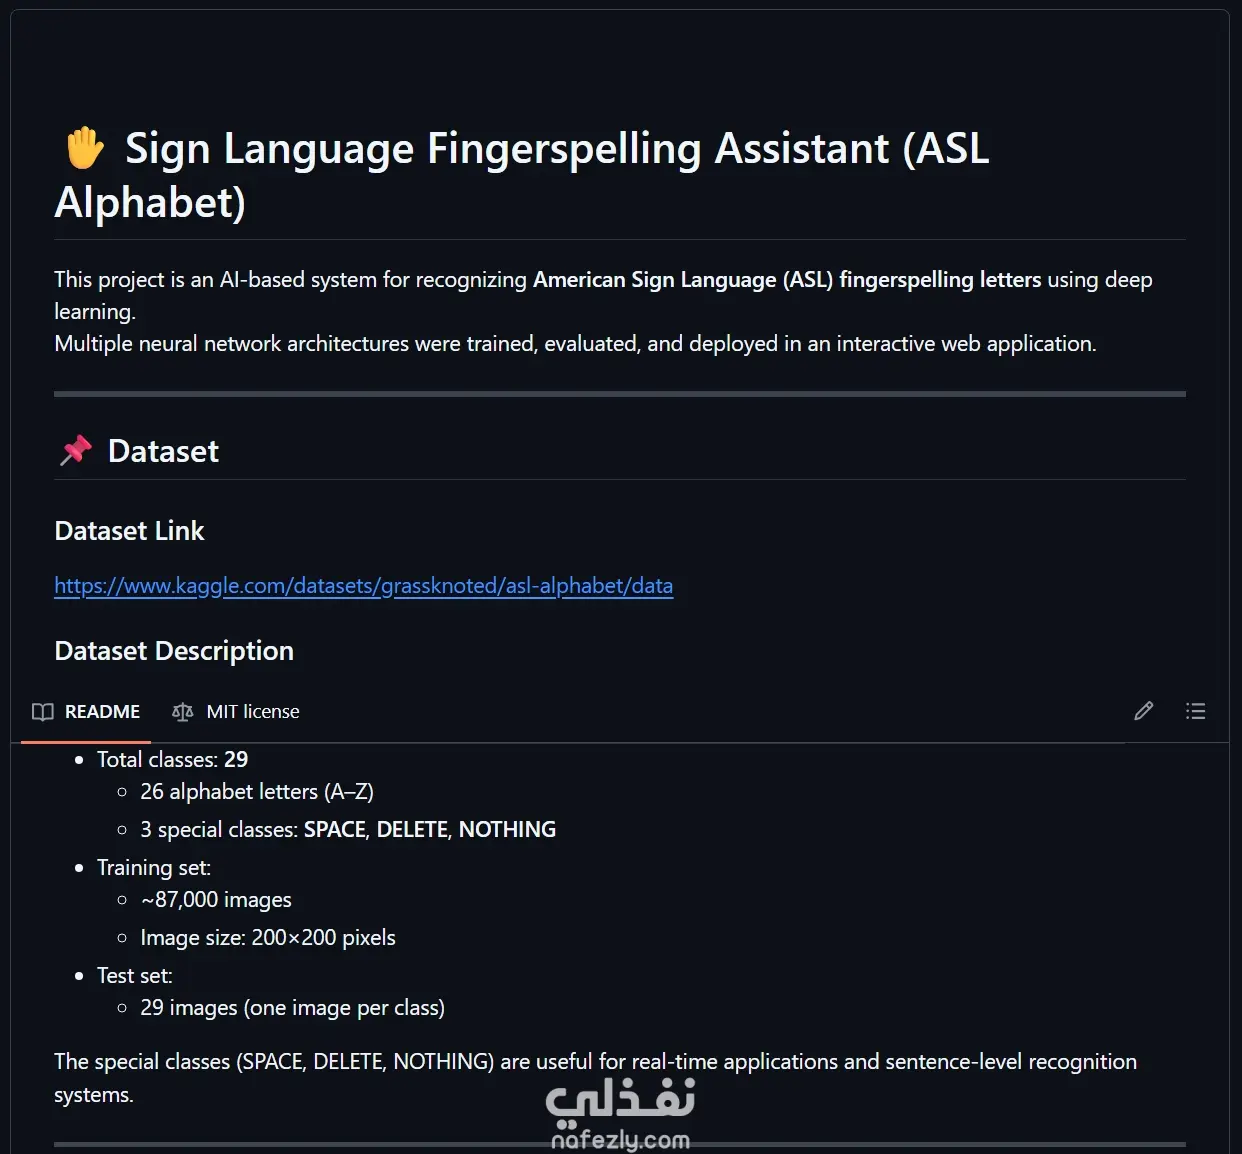The height and width of the screenshot is (1154, 1242).
Task: Click the nafezly.com watermark text
Action: [x=620, y=1140]
